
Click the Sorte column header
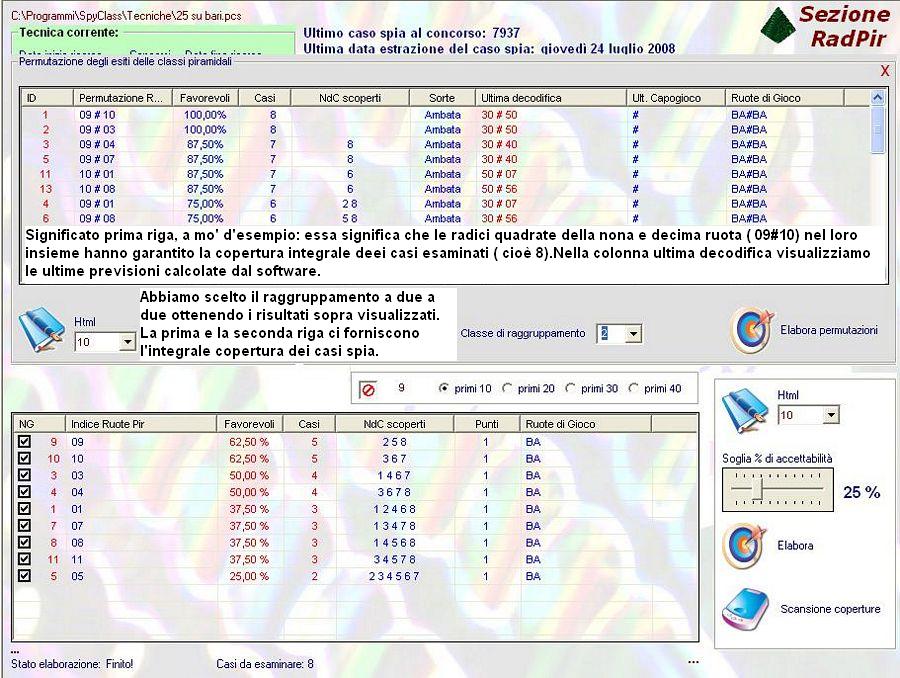tap(442, 98)
